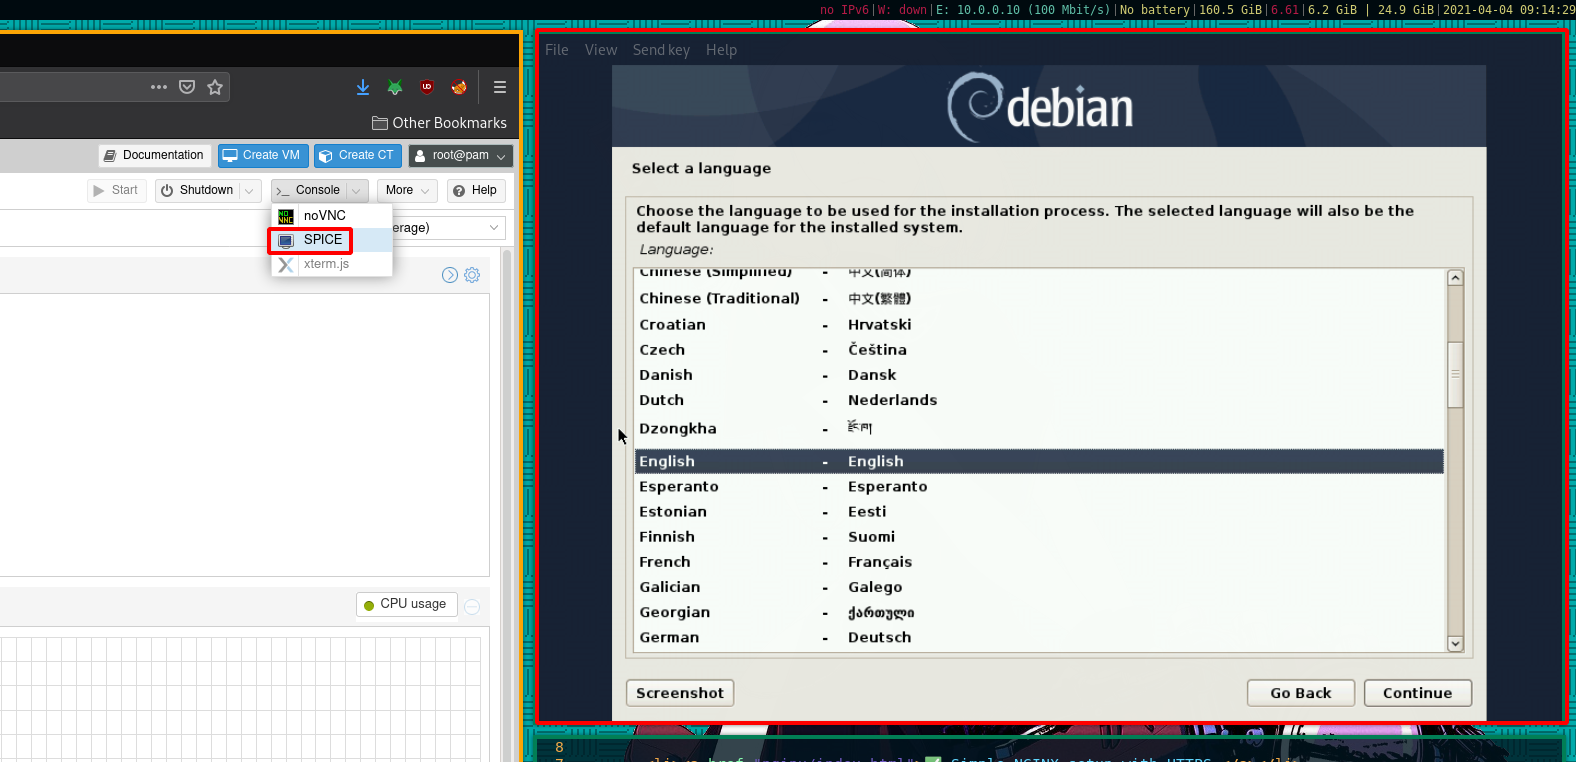Select German language row
Screen dimensions: 1576x762
1039,637
